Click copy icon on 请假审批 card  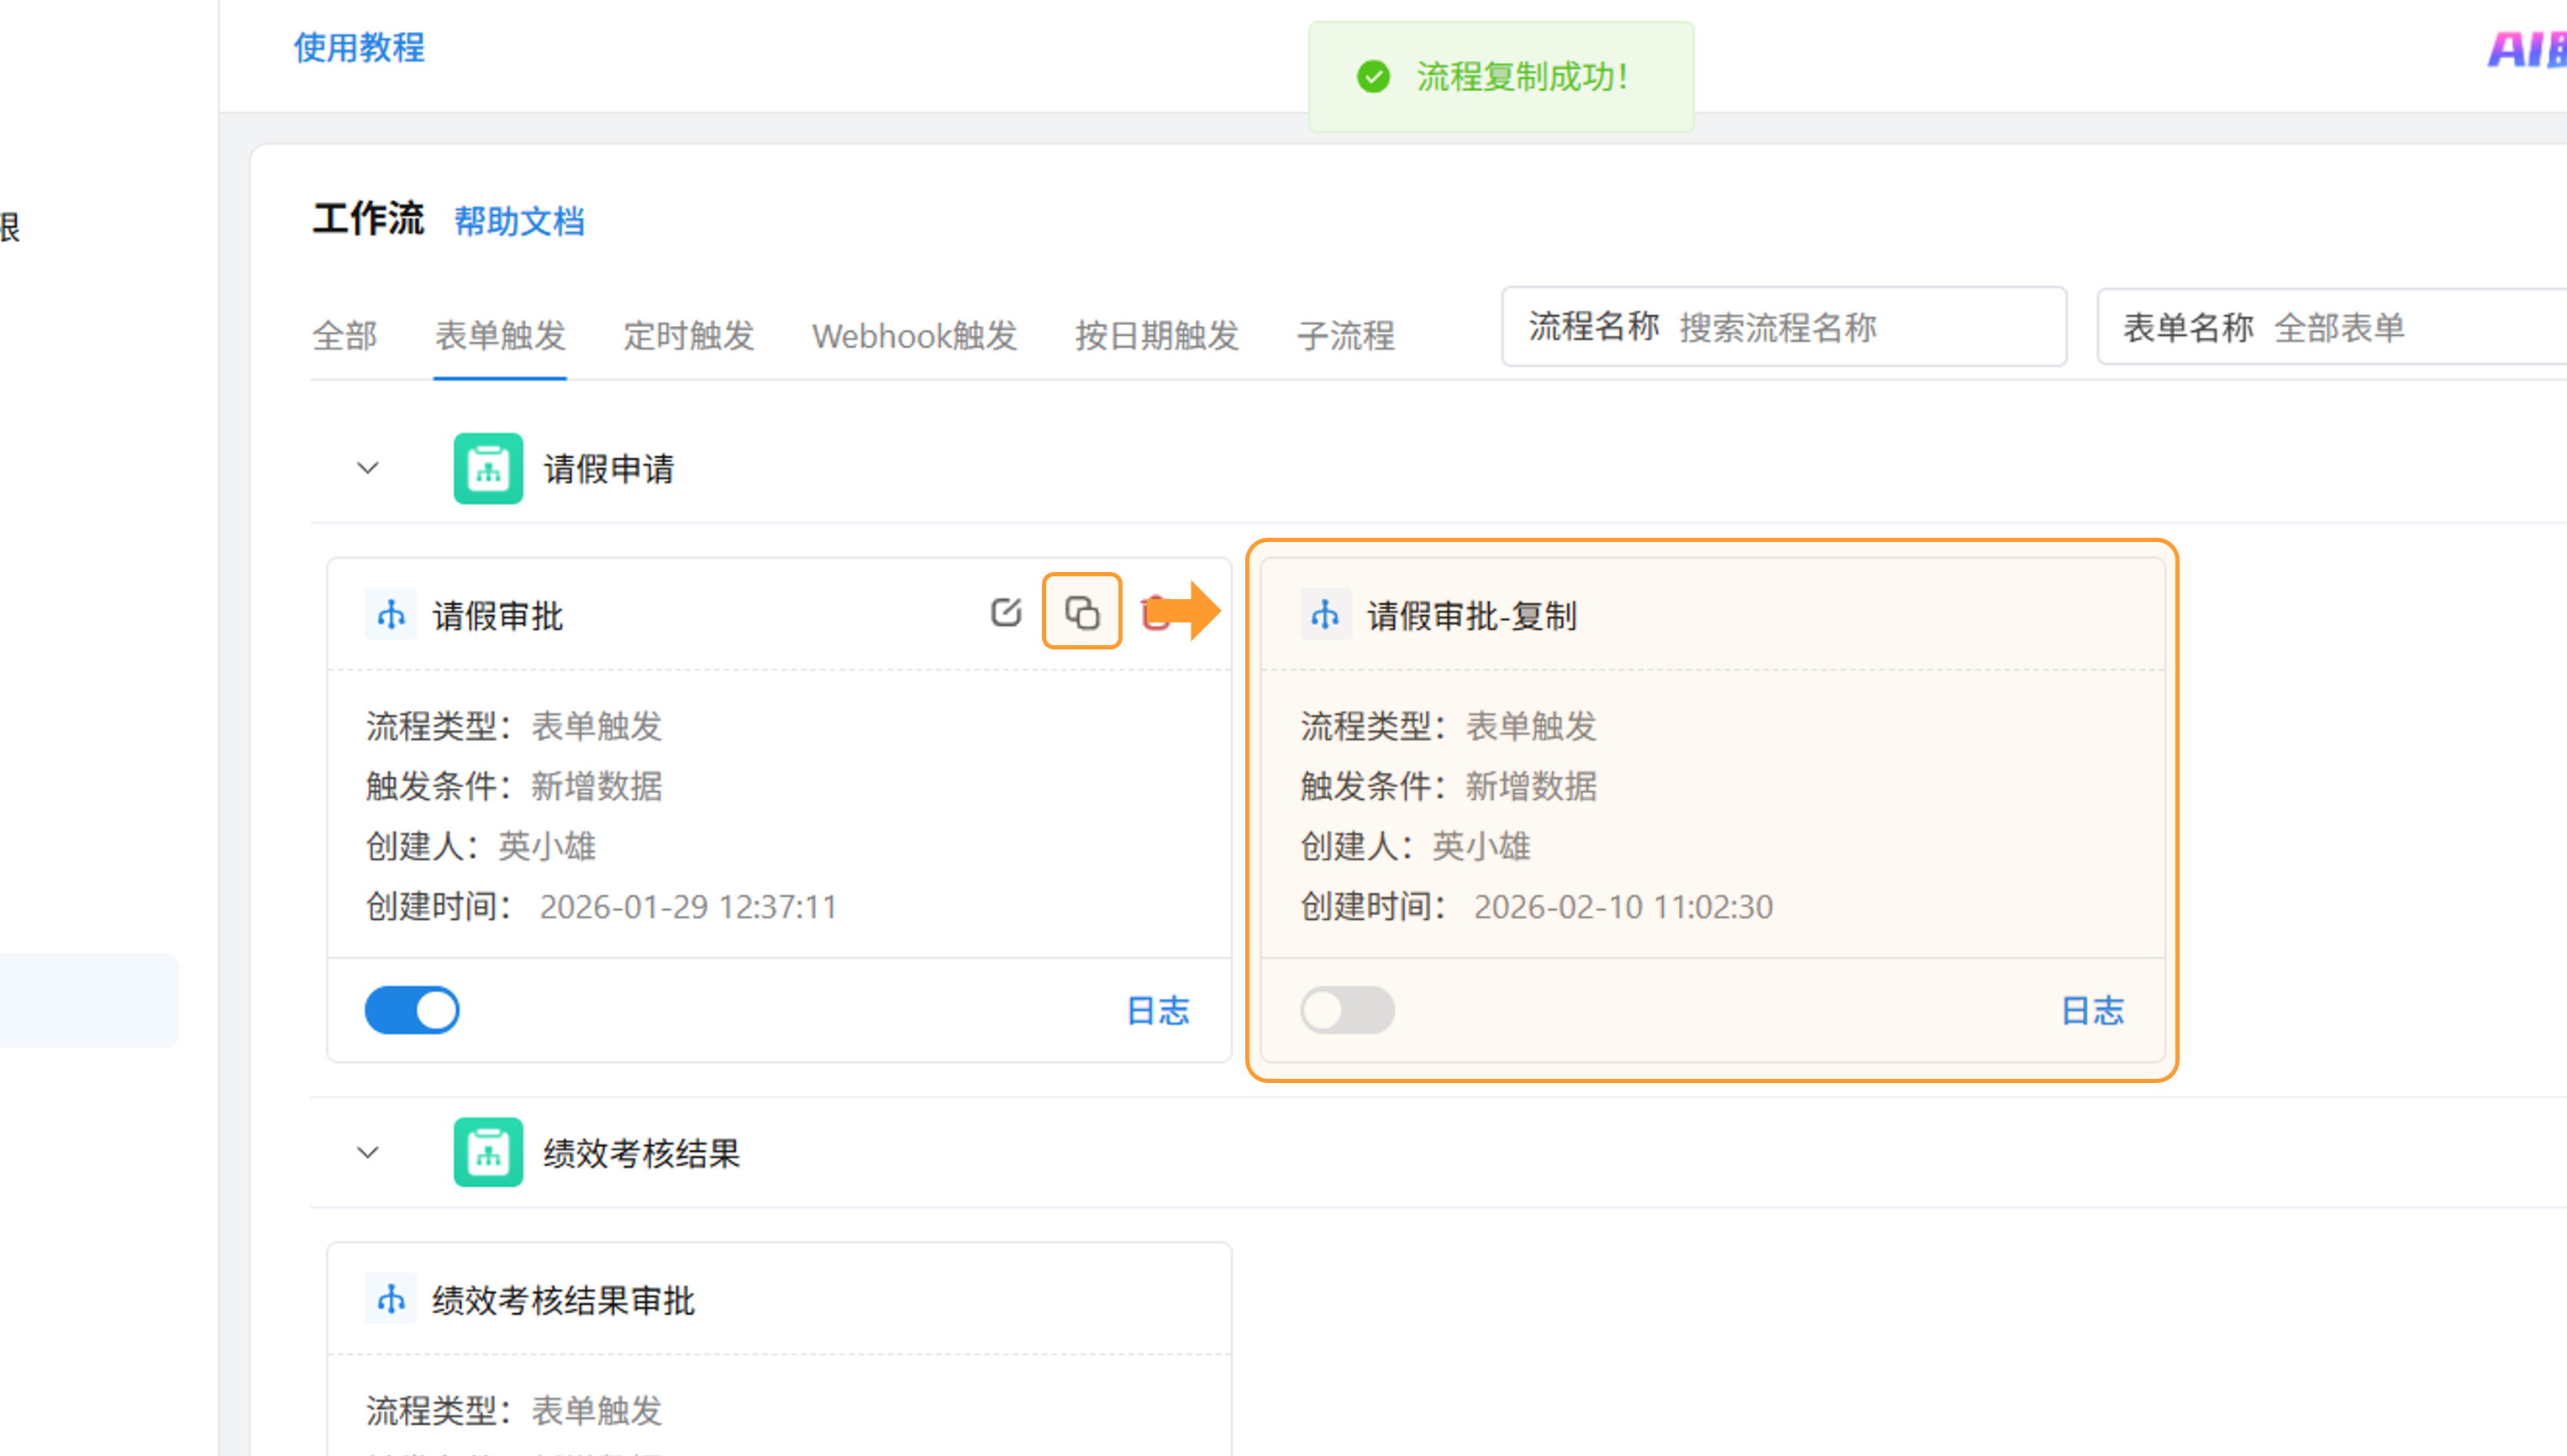(1081, 612)
